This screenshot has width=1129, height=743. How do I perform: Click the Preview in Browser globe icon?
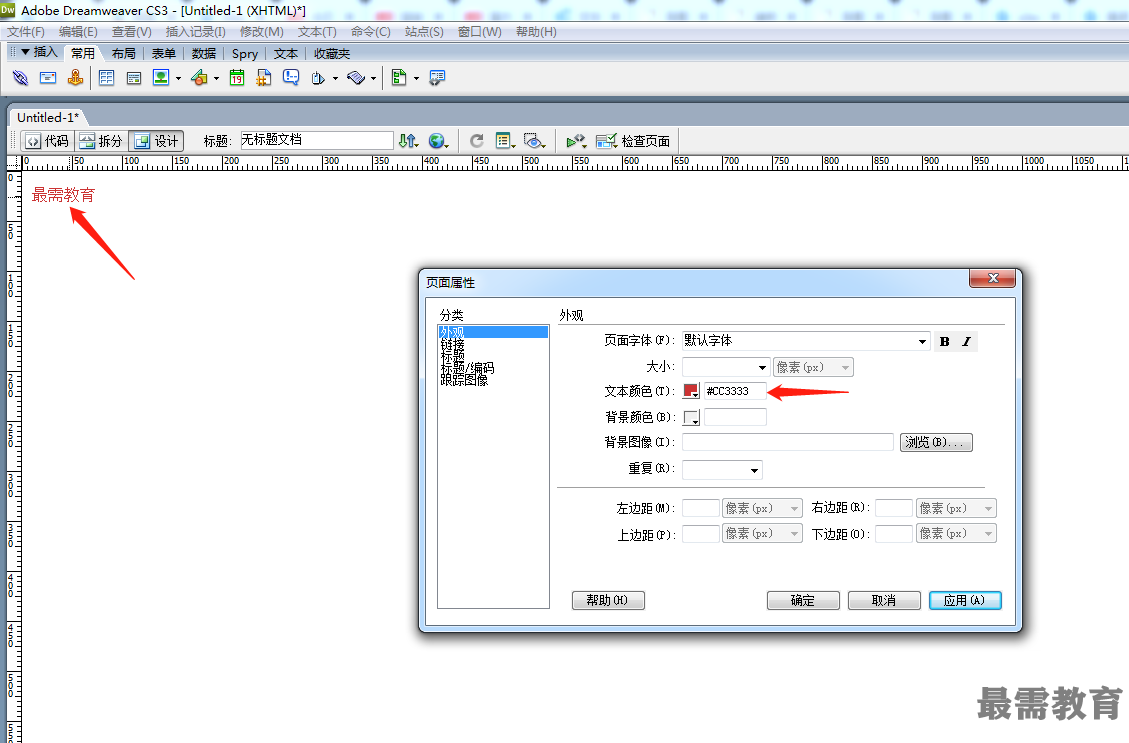click(x=438, y=141)
